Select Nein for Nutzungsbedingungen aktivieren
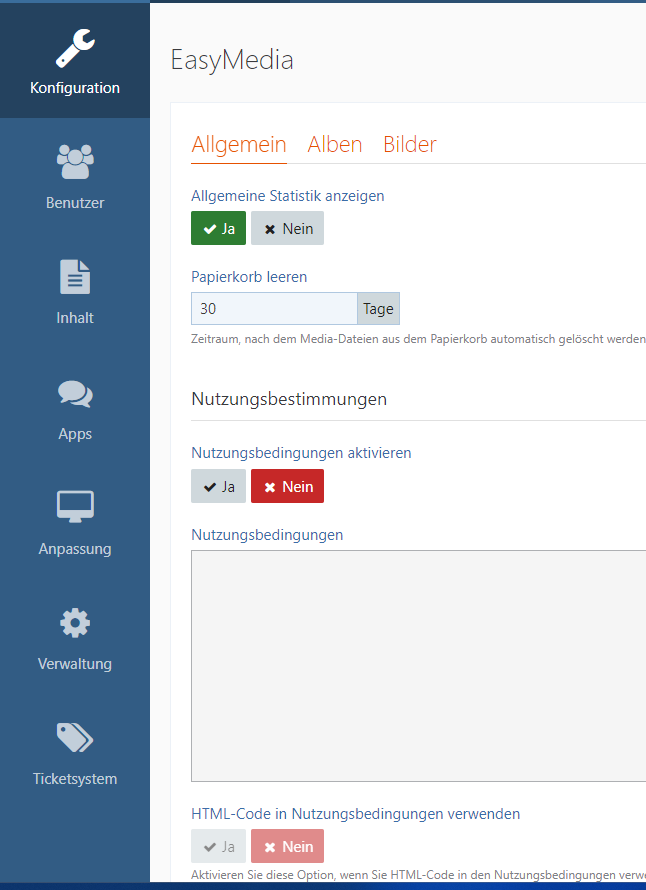Screen dimensions: 646x890 click(x=288, y=487)
